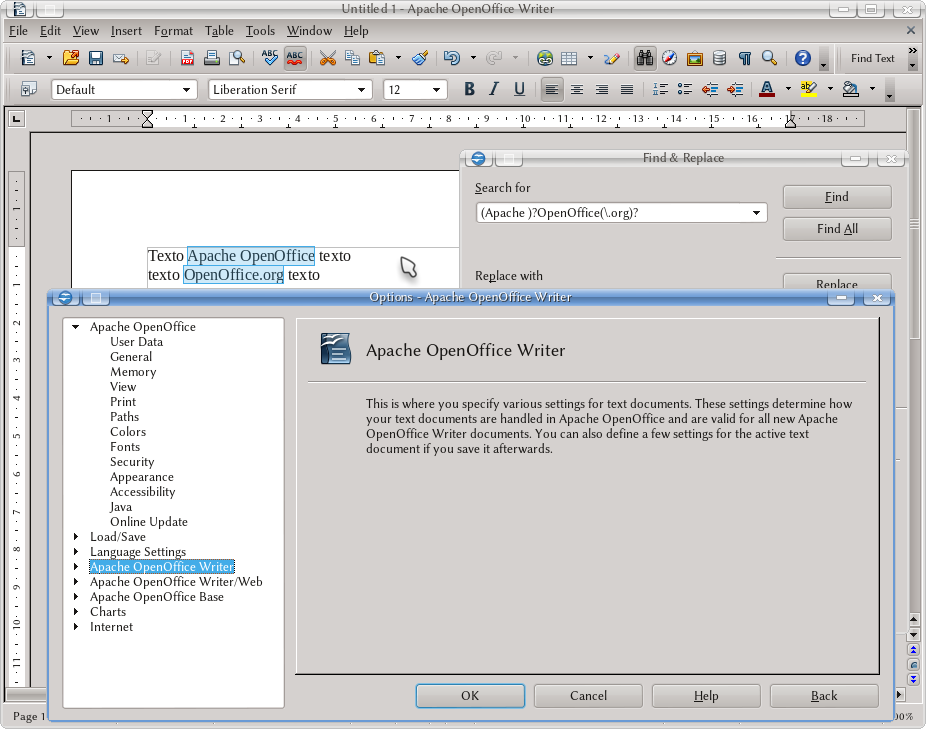This screenshot has width=926, height=729.
Task: Click the Copy icon
Action: pyautogui.click(x=352, y=58)
